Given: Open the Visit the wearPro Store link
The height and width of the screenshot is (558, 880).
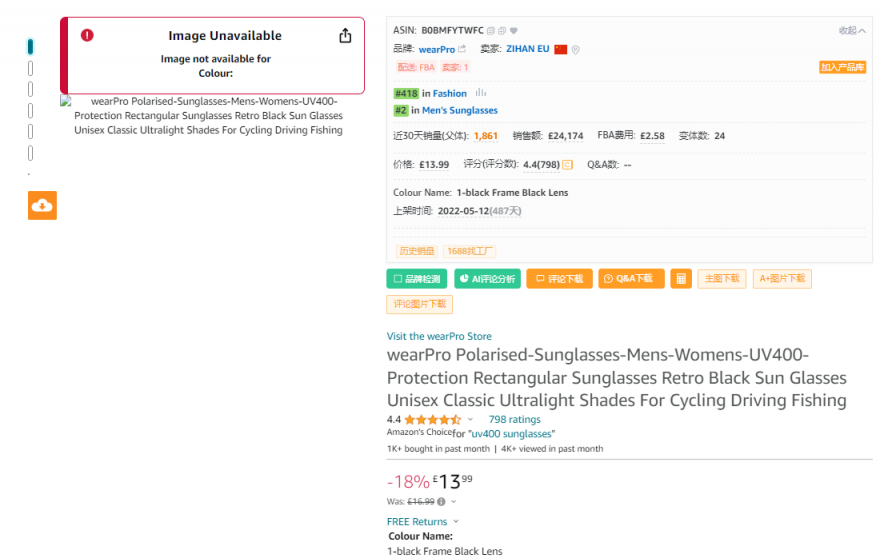Looking at the screenshot, I should [439, 336].
